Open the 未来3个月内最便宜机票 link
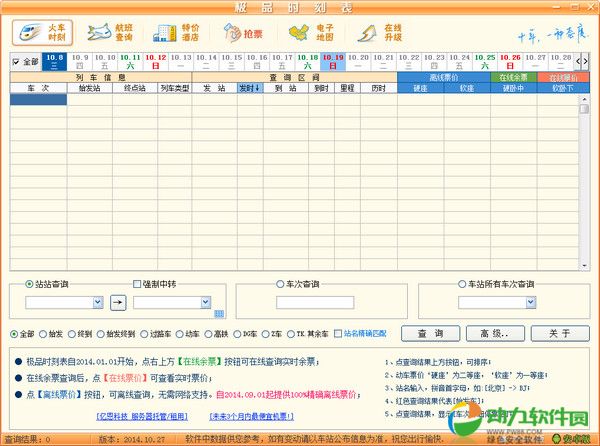600x446 pixels. 251,416
